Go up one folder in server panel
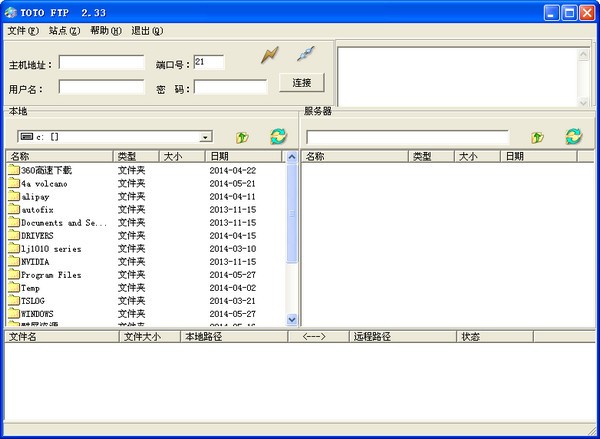600x439 pixels. coord(537,137)
